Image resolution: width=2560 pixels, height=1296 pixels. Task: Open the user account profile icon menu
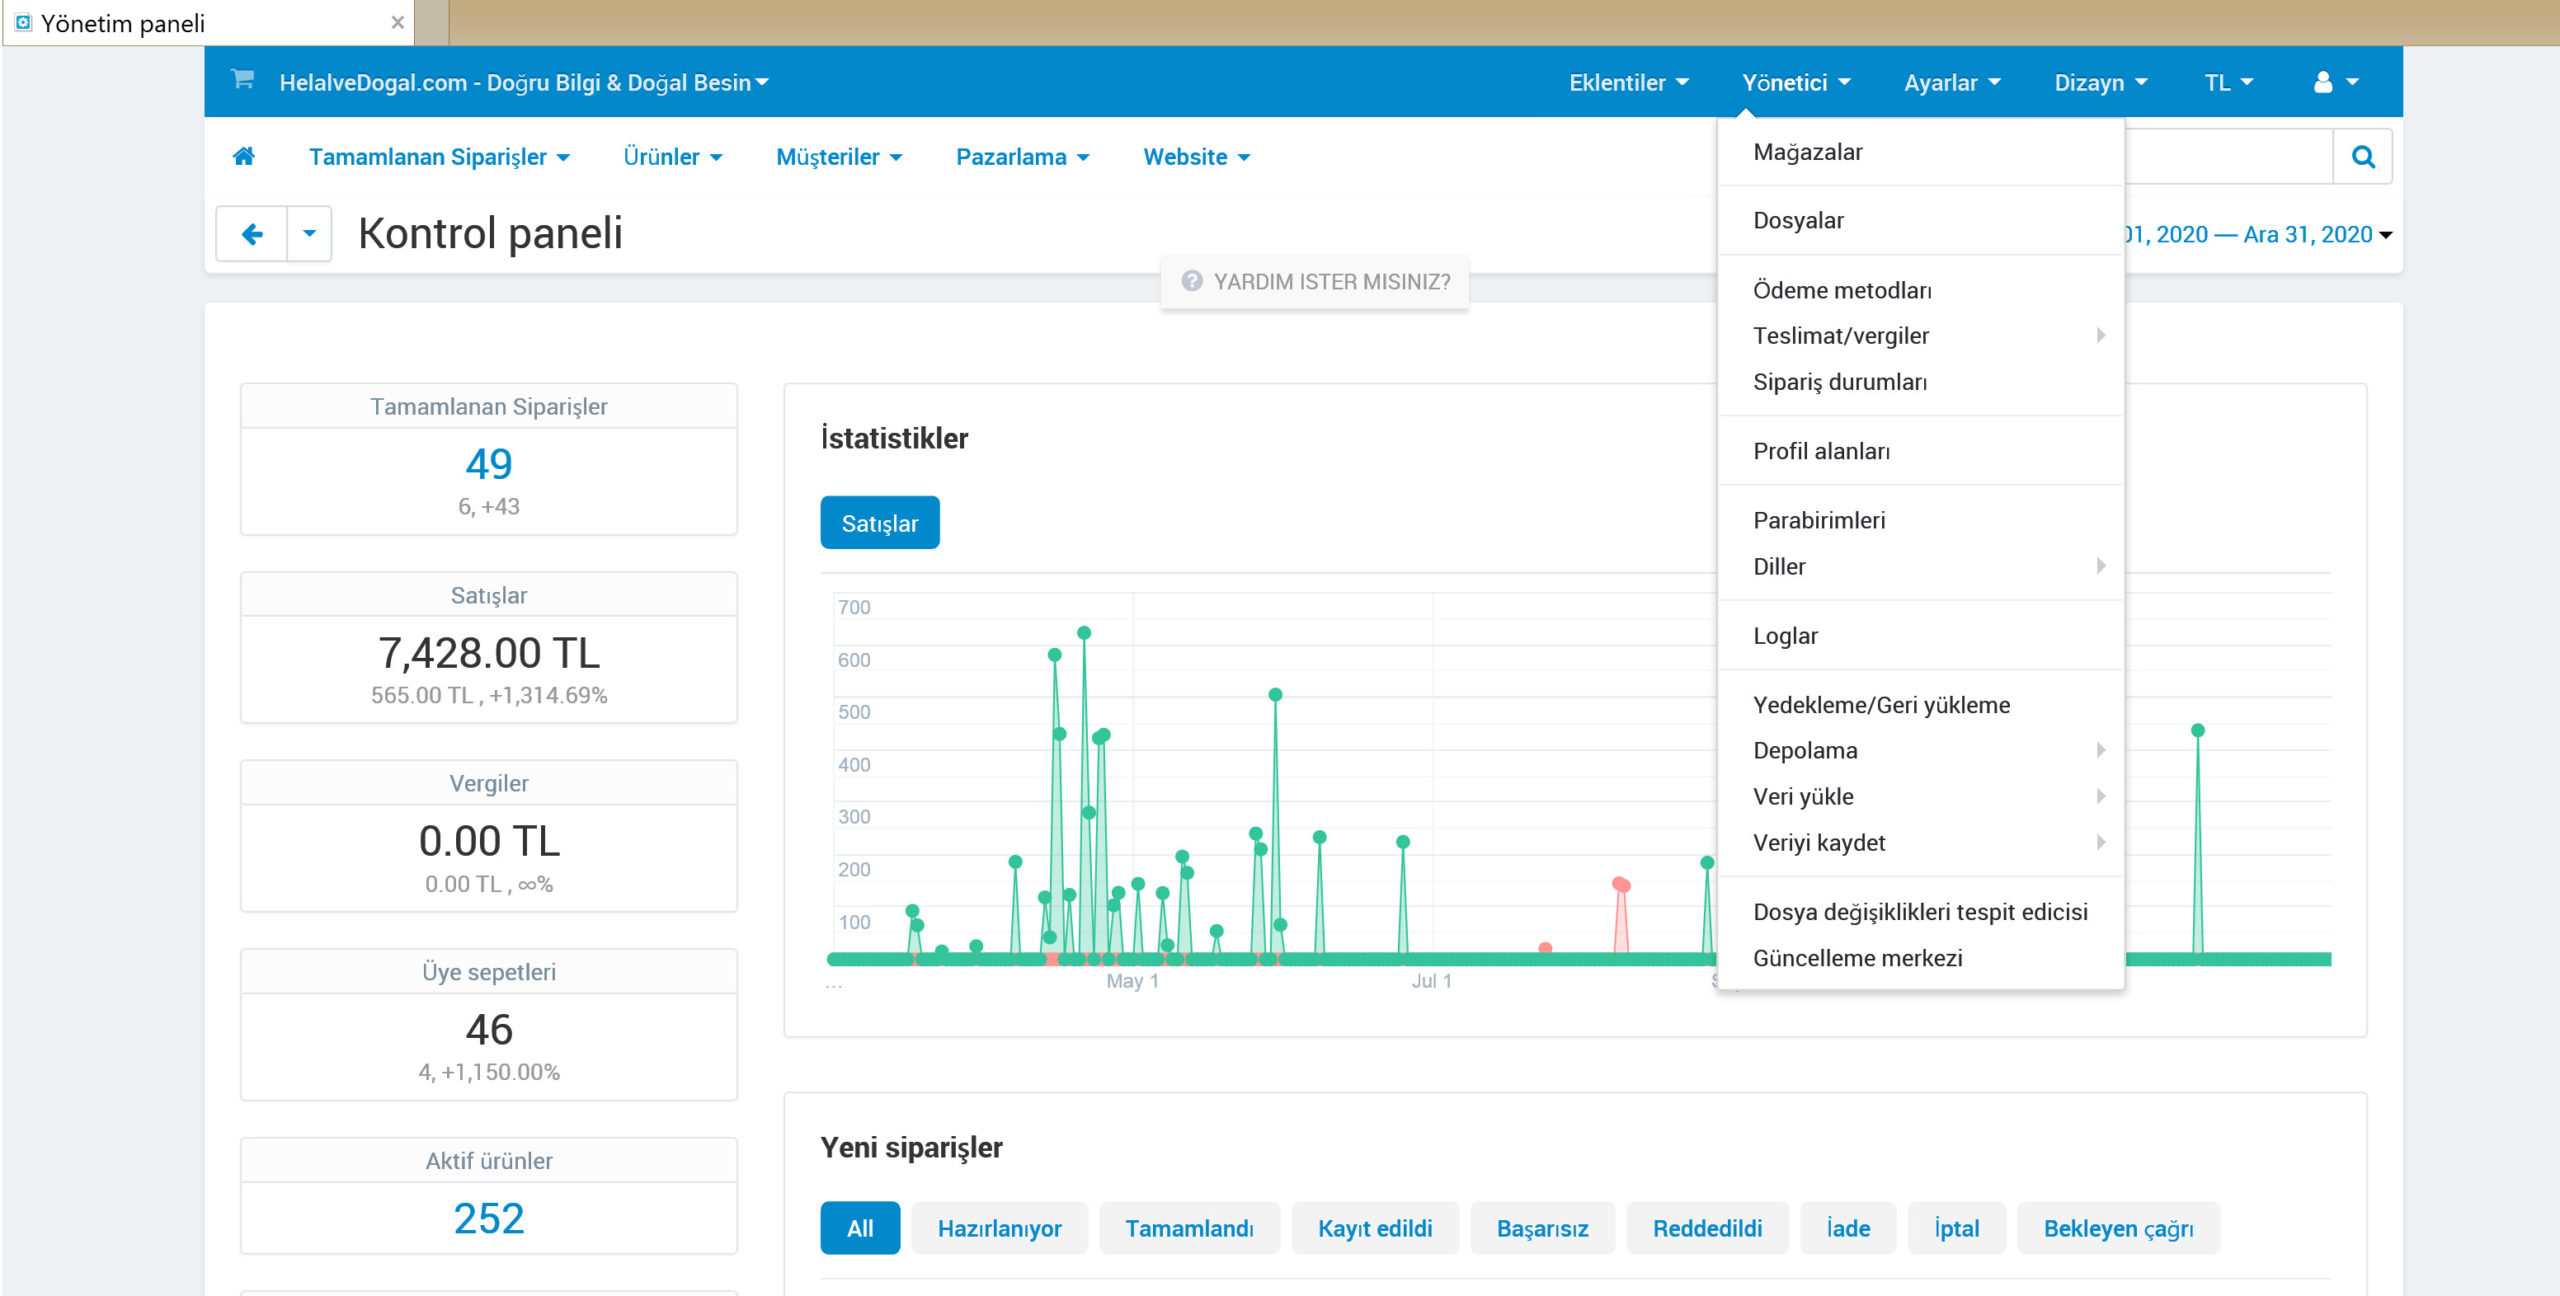click(x=2336, y=83)
